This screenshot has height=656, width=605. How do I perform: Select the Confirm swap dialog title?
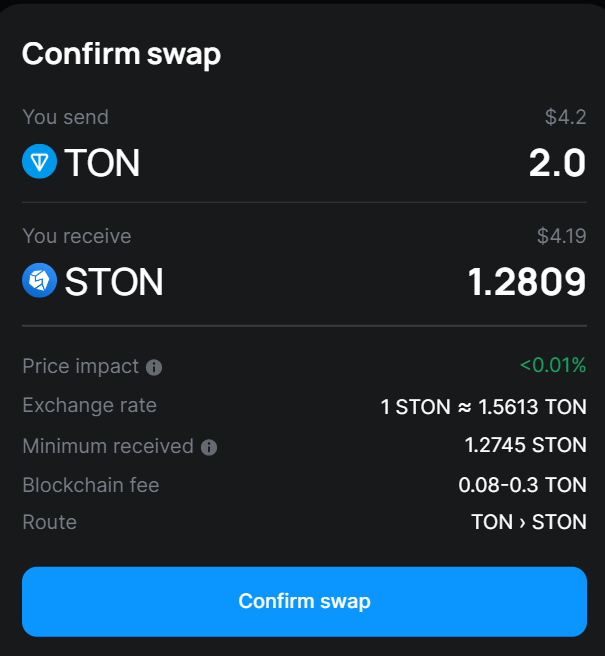[x=121, y=54]
